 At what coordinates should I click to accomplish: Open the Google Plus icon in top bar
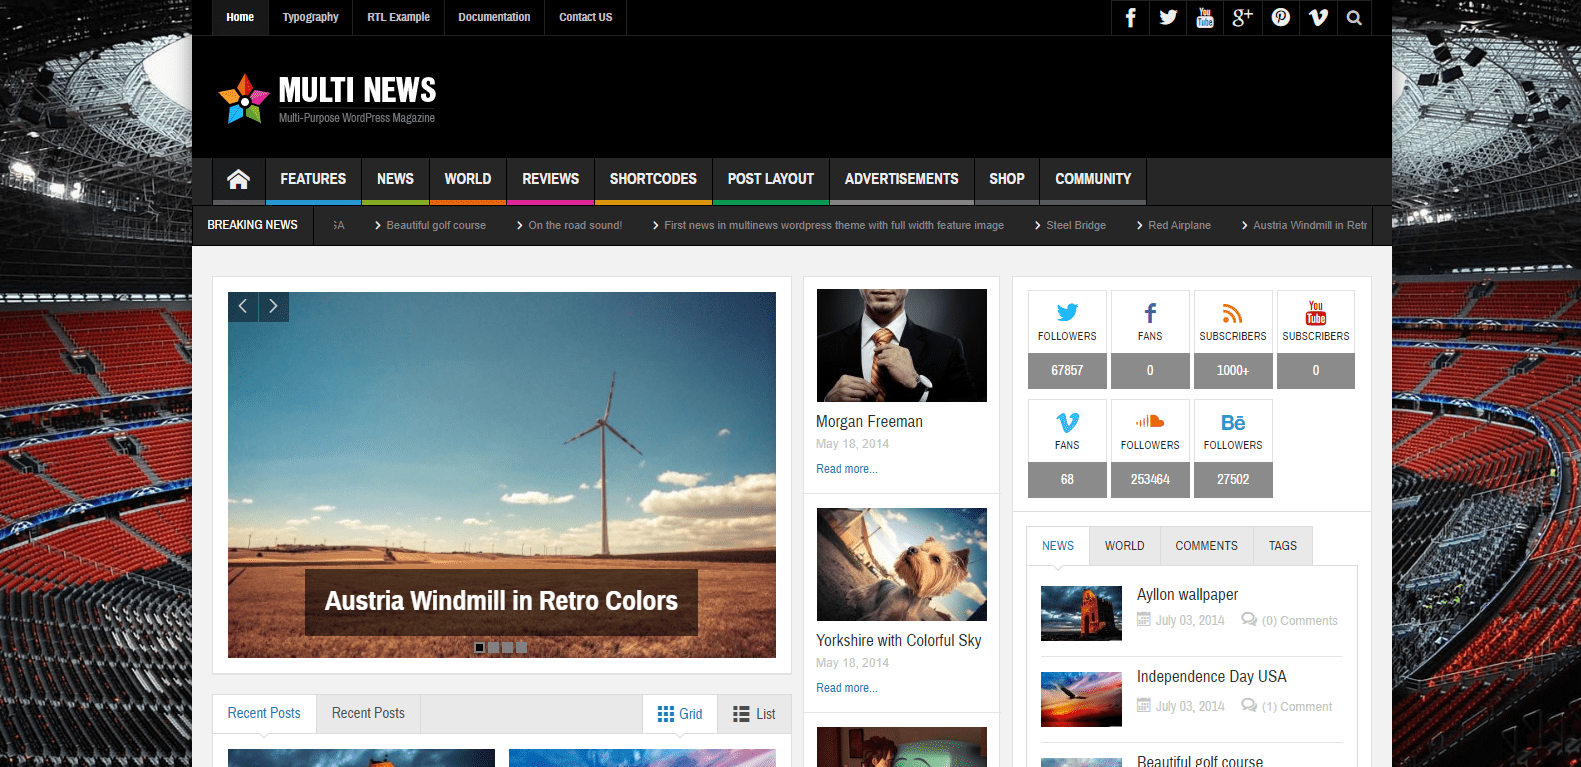click(x=1242, y=17)
